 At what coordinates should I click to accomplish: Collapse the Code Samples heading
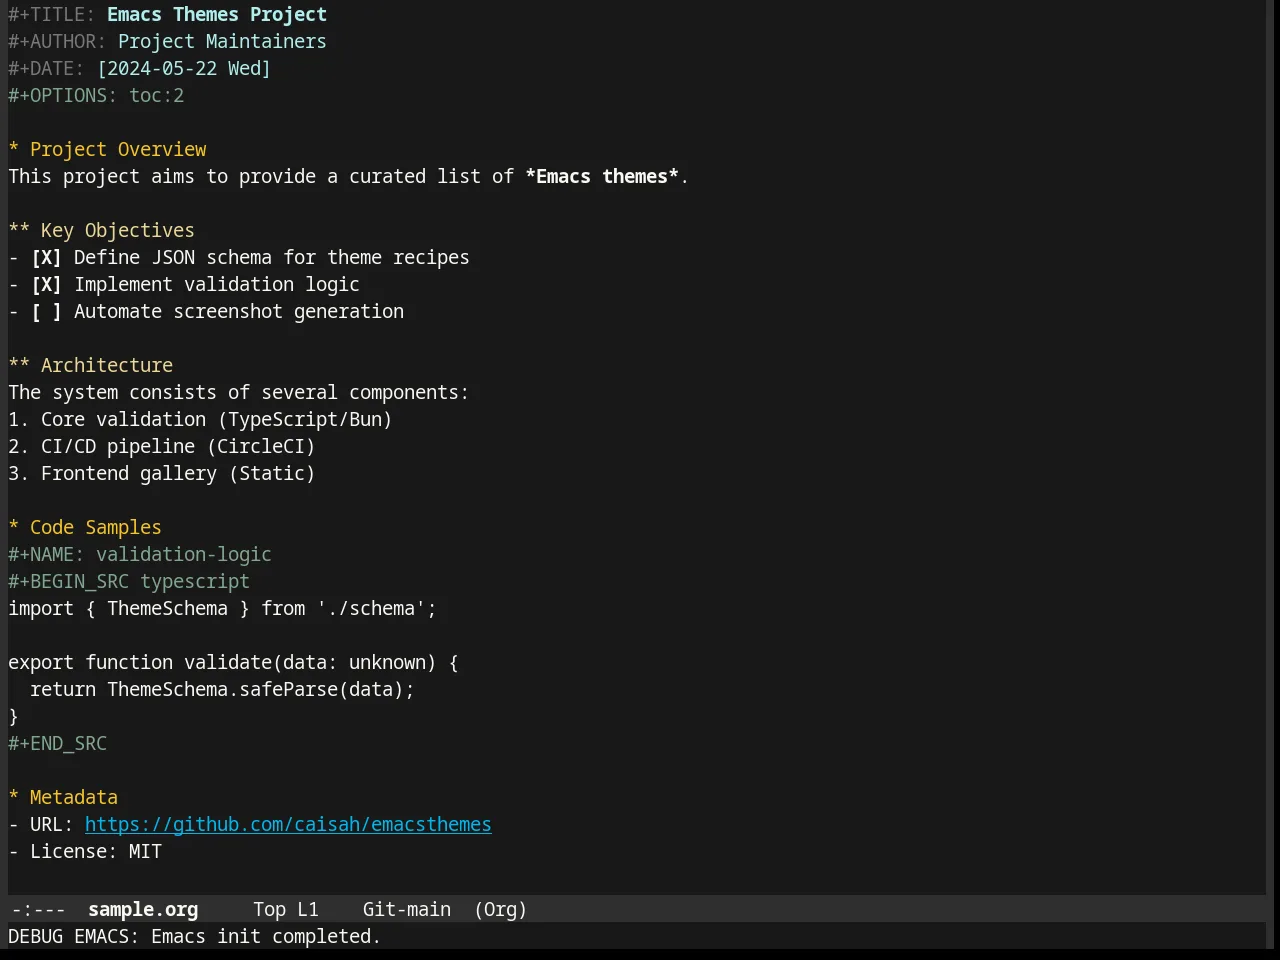(x=85, y=528)
